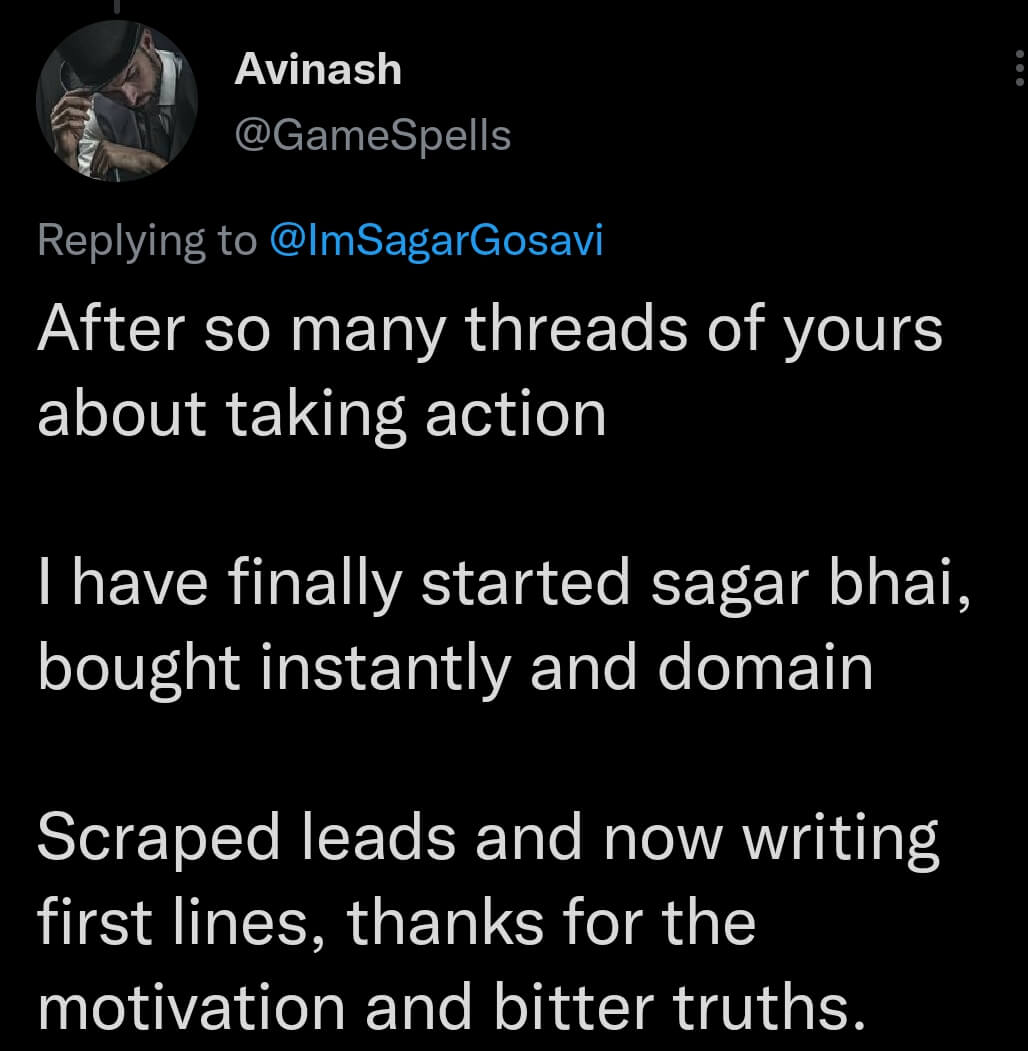Click the line "first lines, thanks for the"
1028x1051 pixels.
pyautogui.click(x=396, y=923)
